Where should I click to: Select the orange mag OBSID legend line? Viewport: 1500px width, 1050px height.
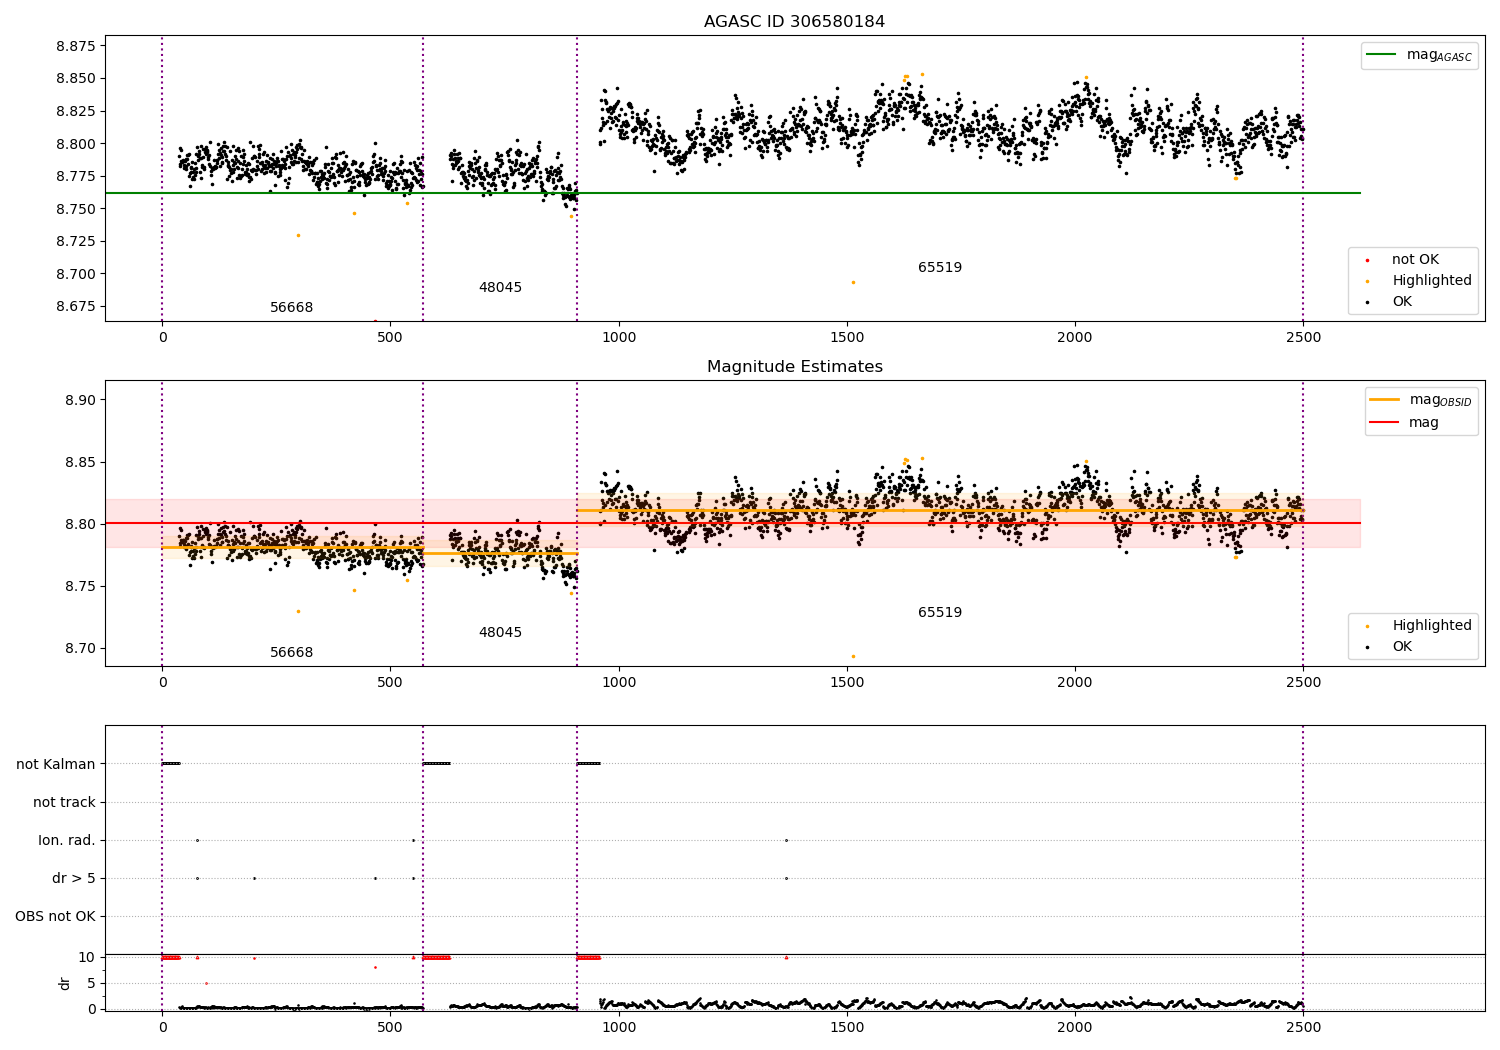[x=1385, y=399]
